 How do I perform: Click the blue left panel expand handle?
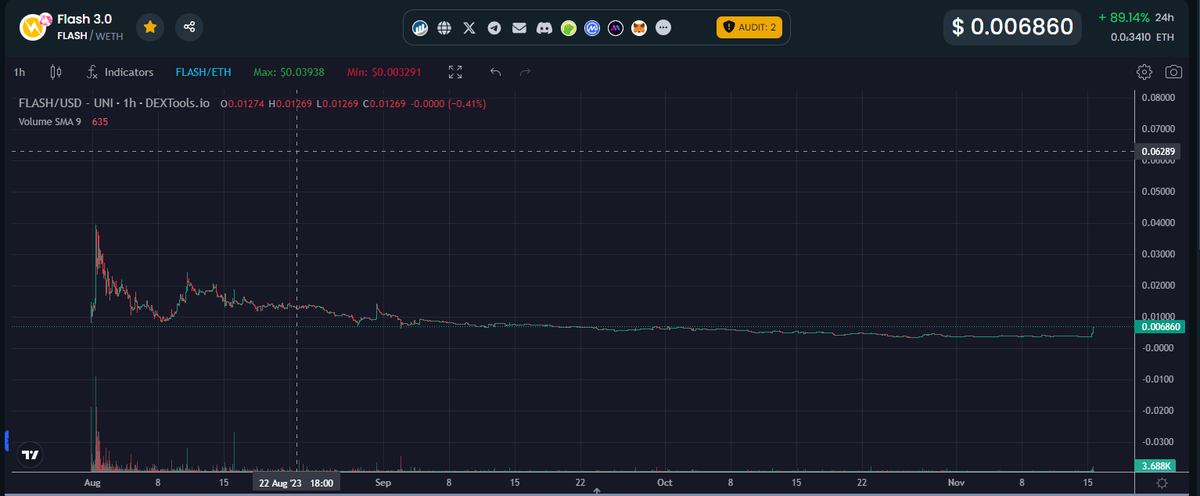[x=7, y=440]
